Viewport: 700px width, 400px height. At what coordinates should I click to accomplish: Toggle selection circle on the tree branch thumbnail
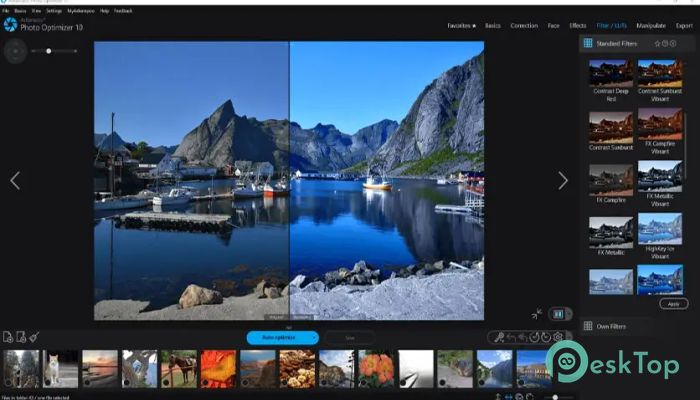coord(126,383)
